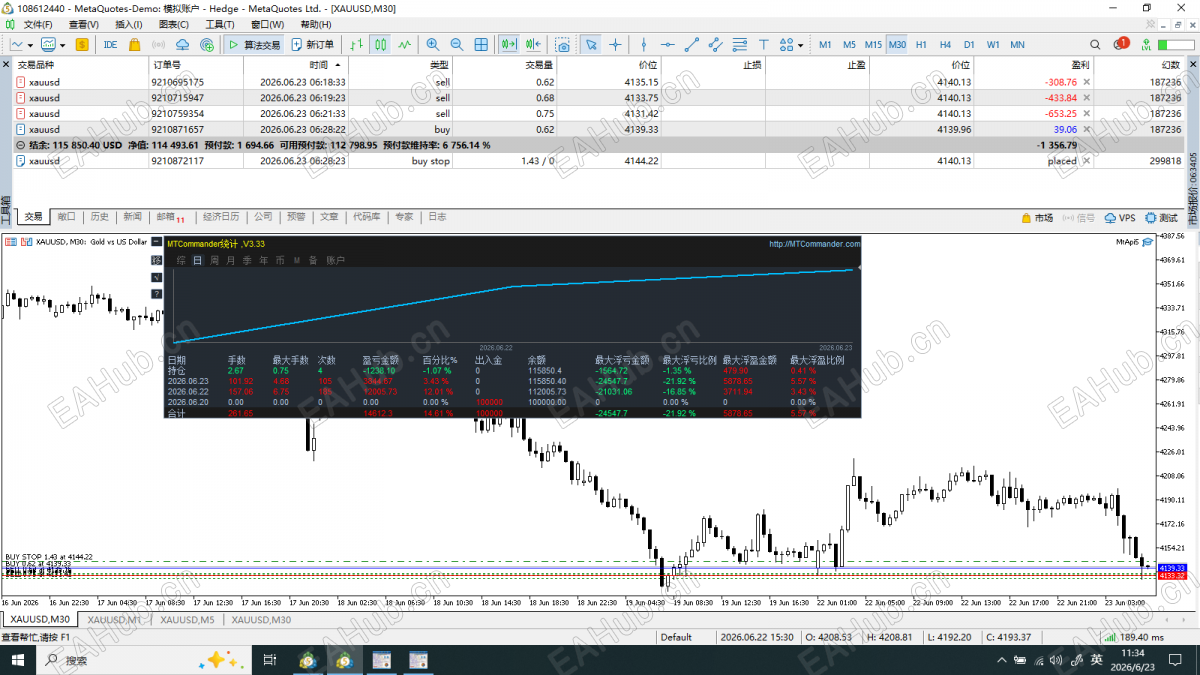Add a text label with T tool
This screenshot has height=675, width=1200.
[x=764, y=44]
